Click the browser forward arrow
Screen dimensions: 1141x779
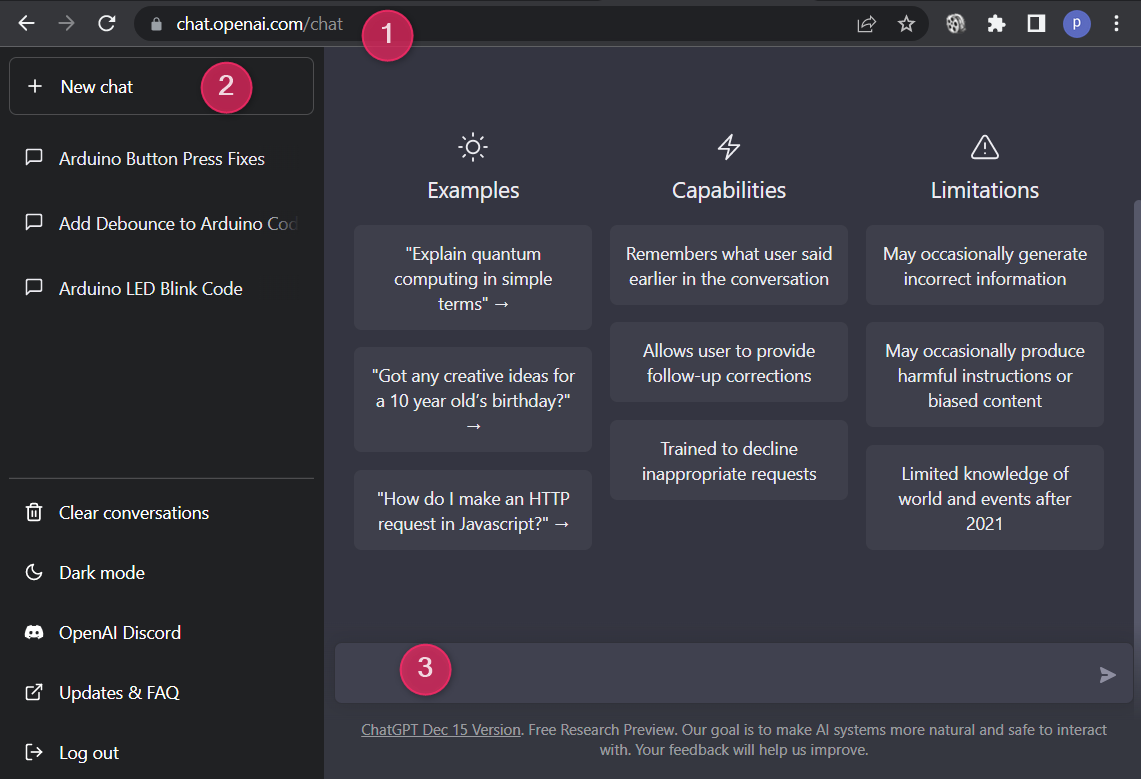(66, 23)
